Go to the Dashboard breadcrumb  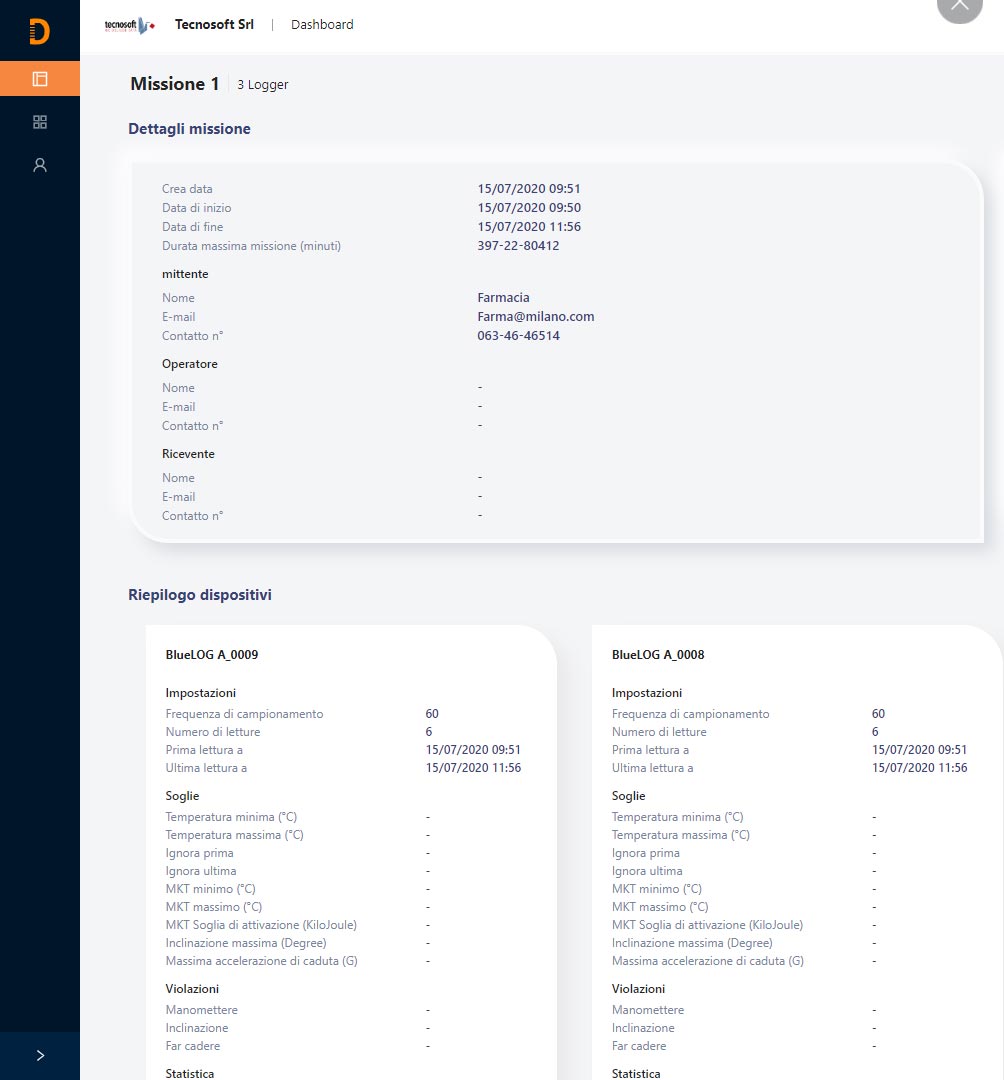(322, 25)
